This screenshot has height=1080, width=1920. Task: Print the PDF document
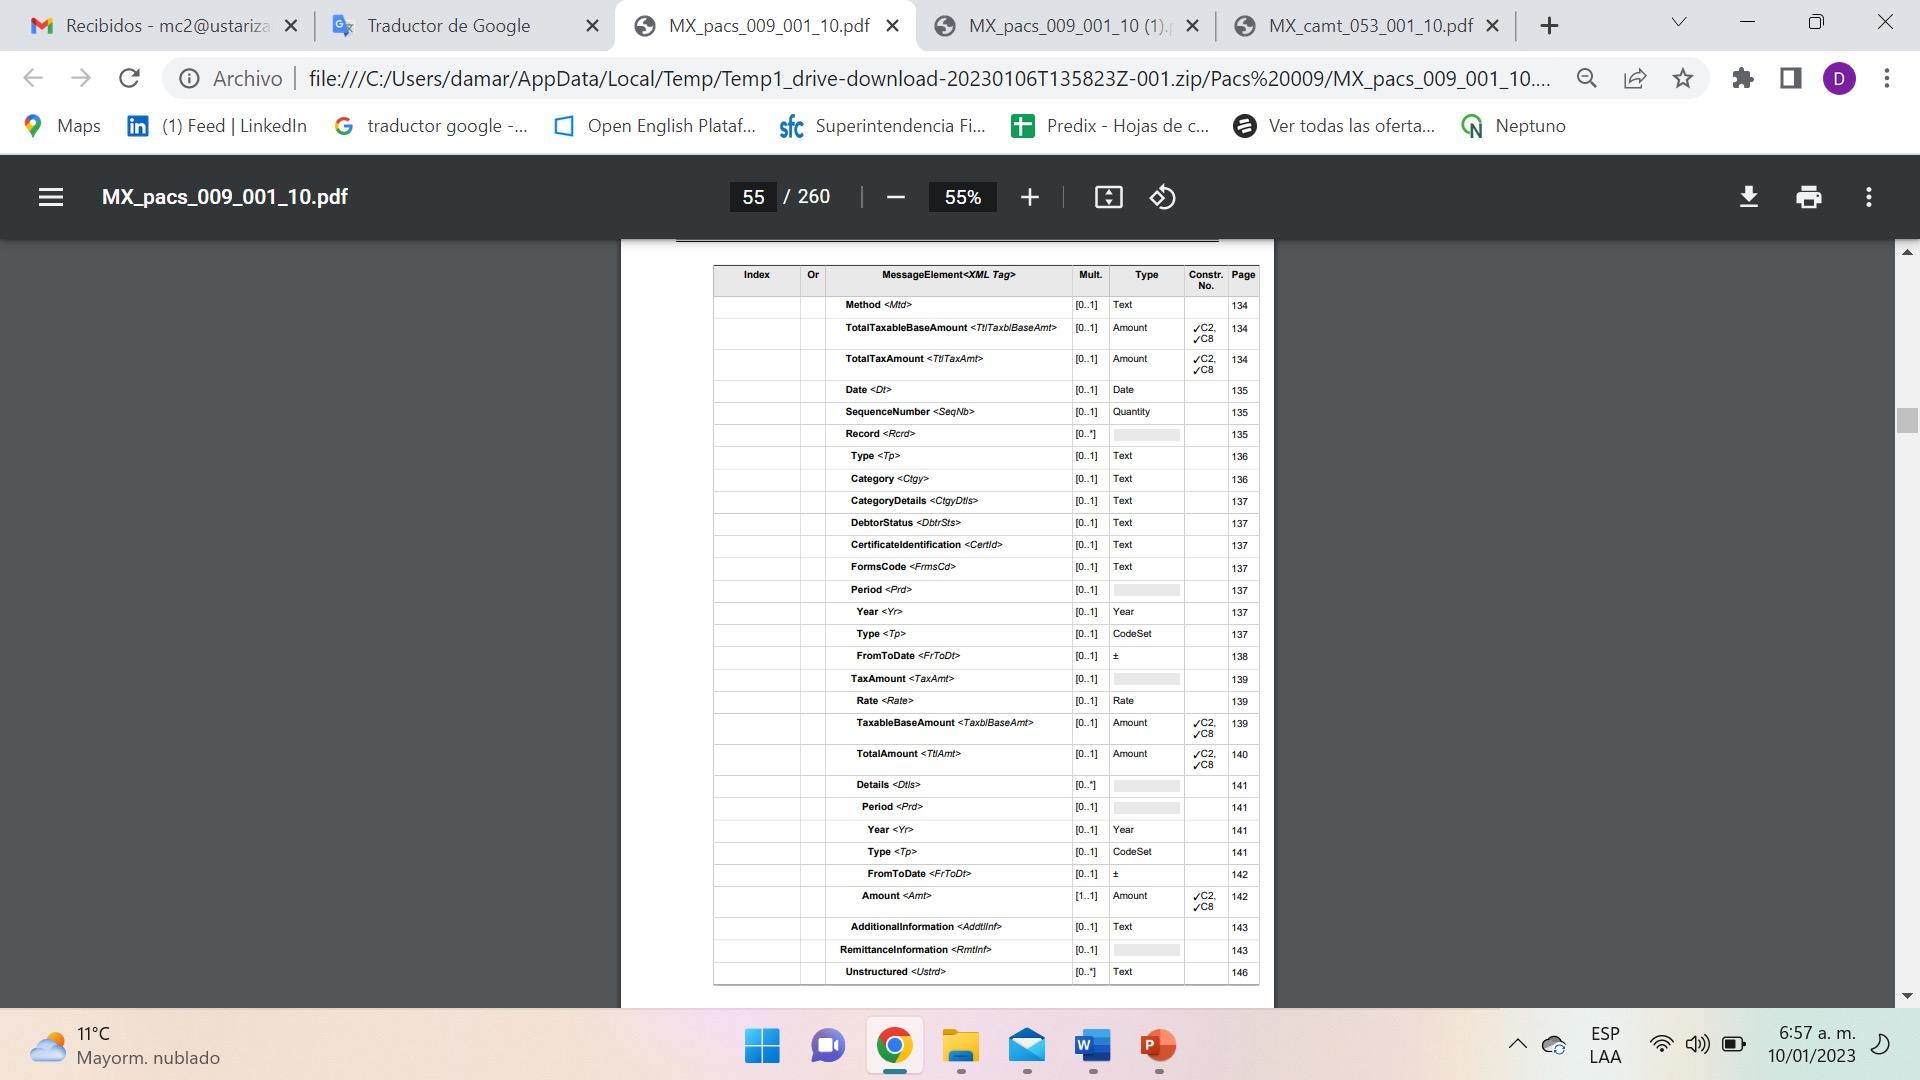point(1808,197)
